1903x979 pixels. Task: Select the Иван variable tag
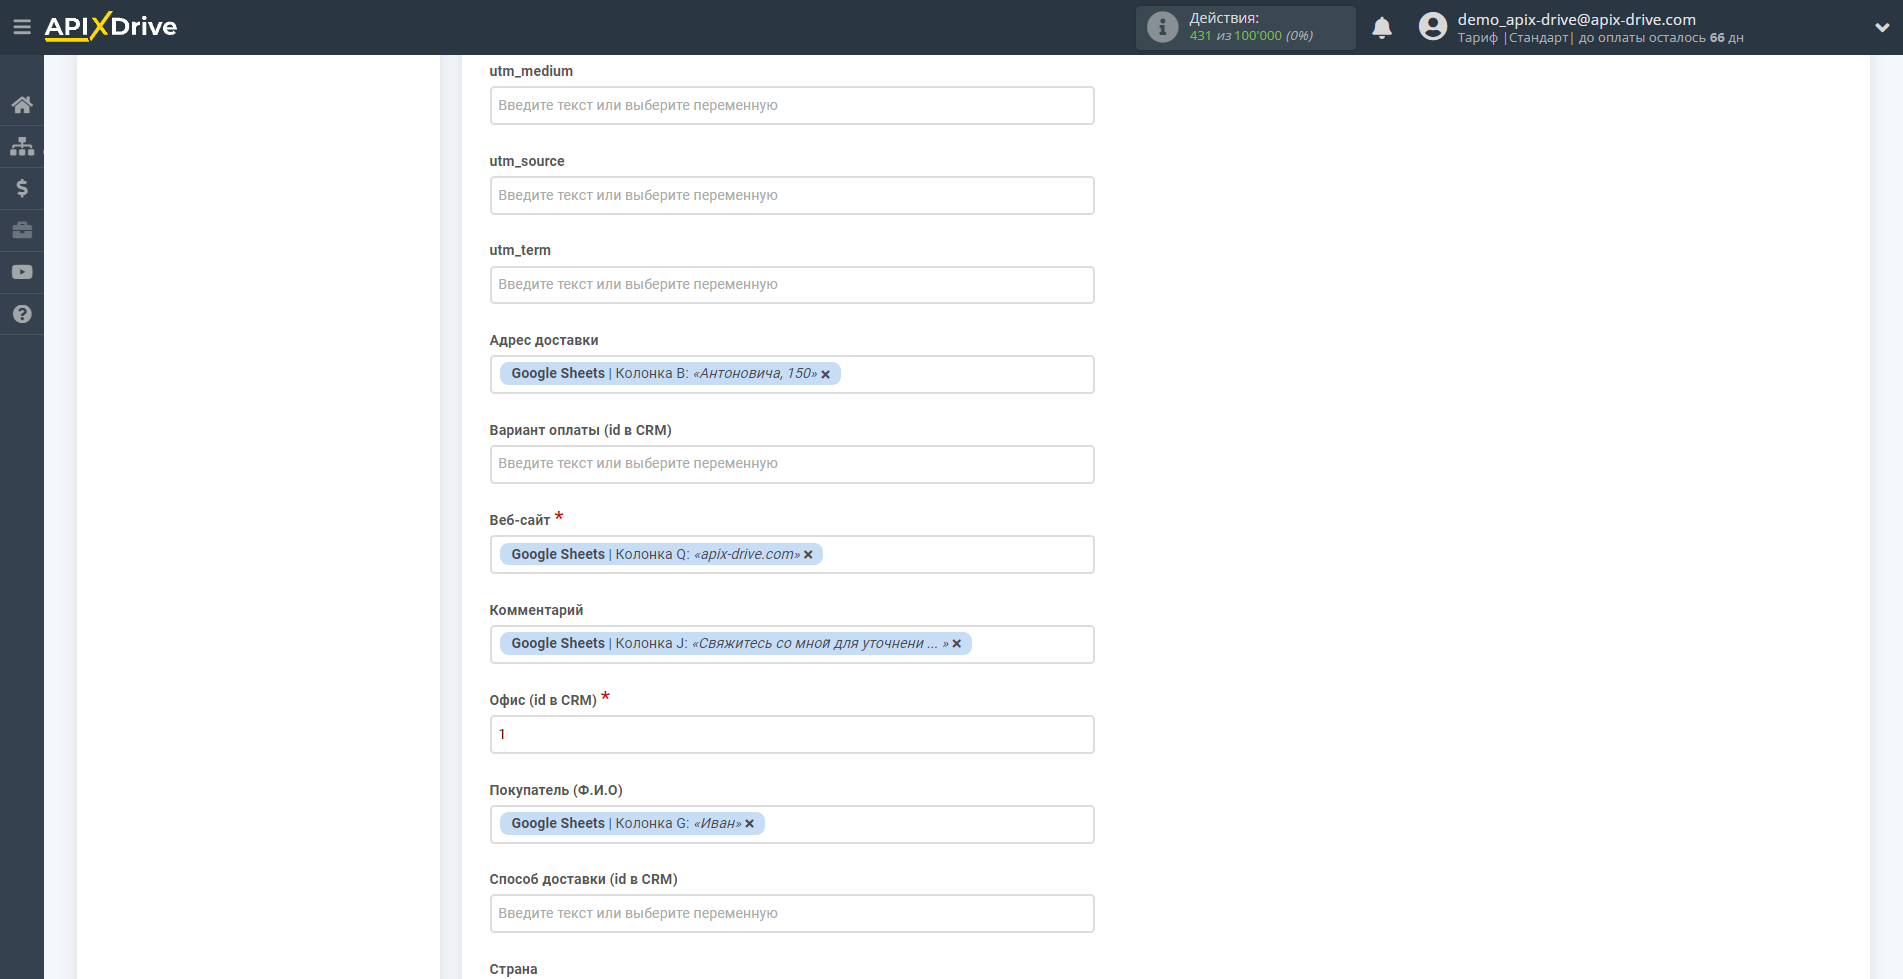(632, 824)
